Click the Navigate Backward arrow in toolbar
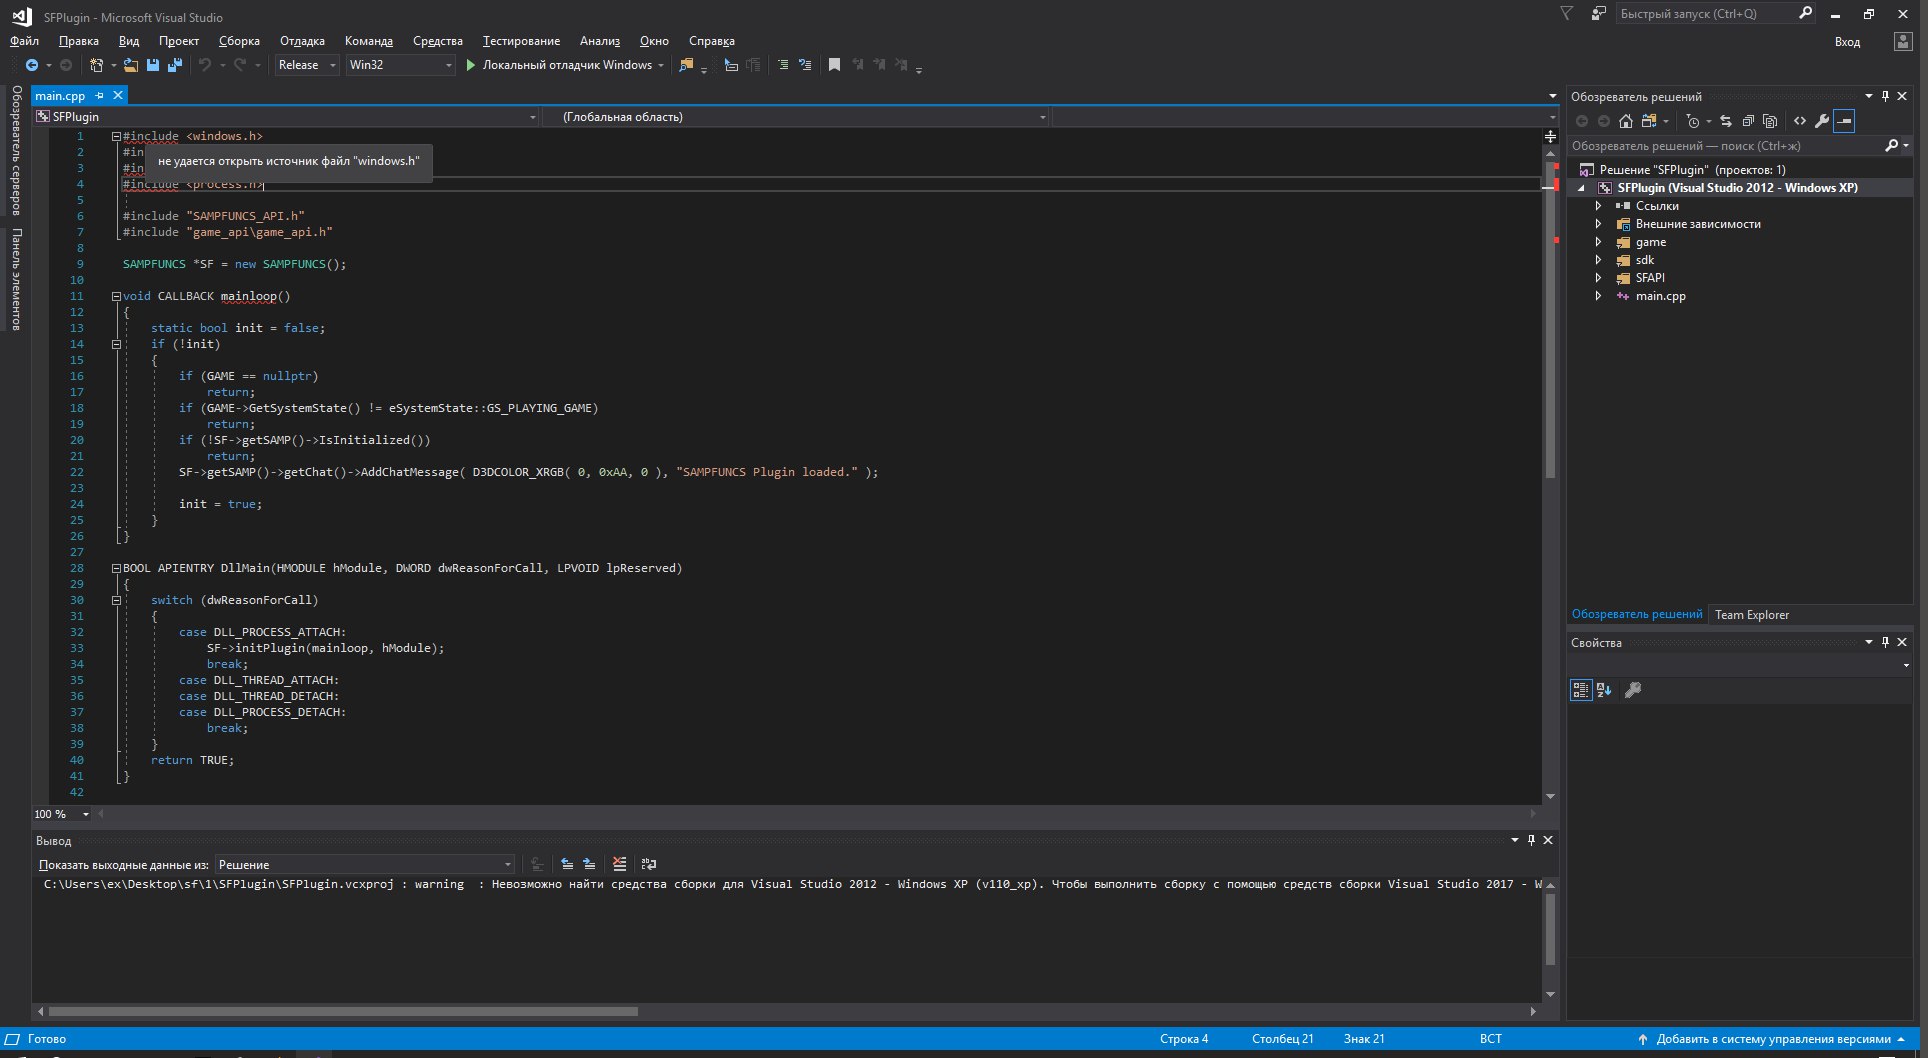 [32, 65]
